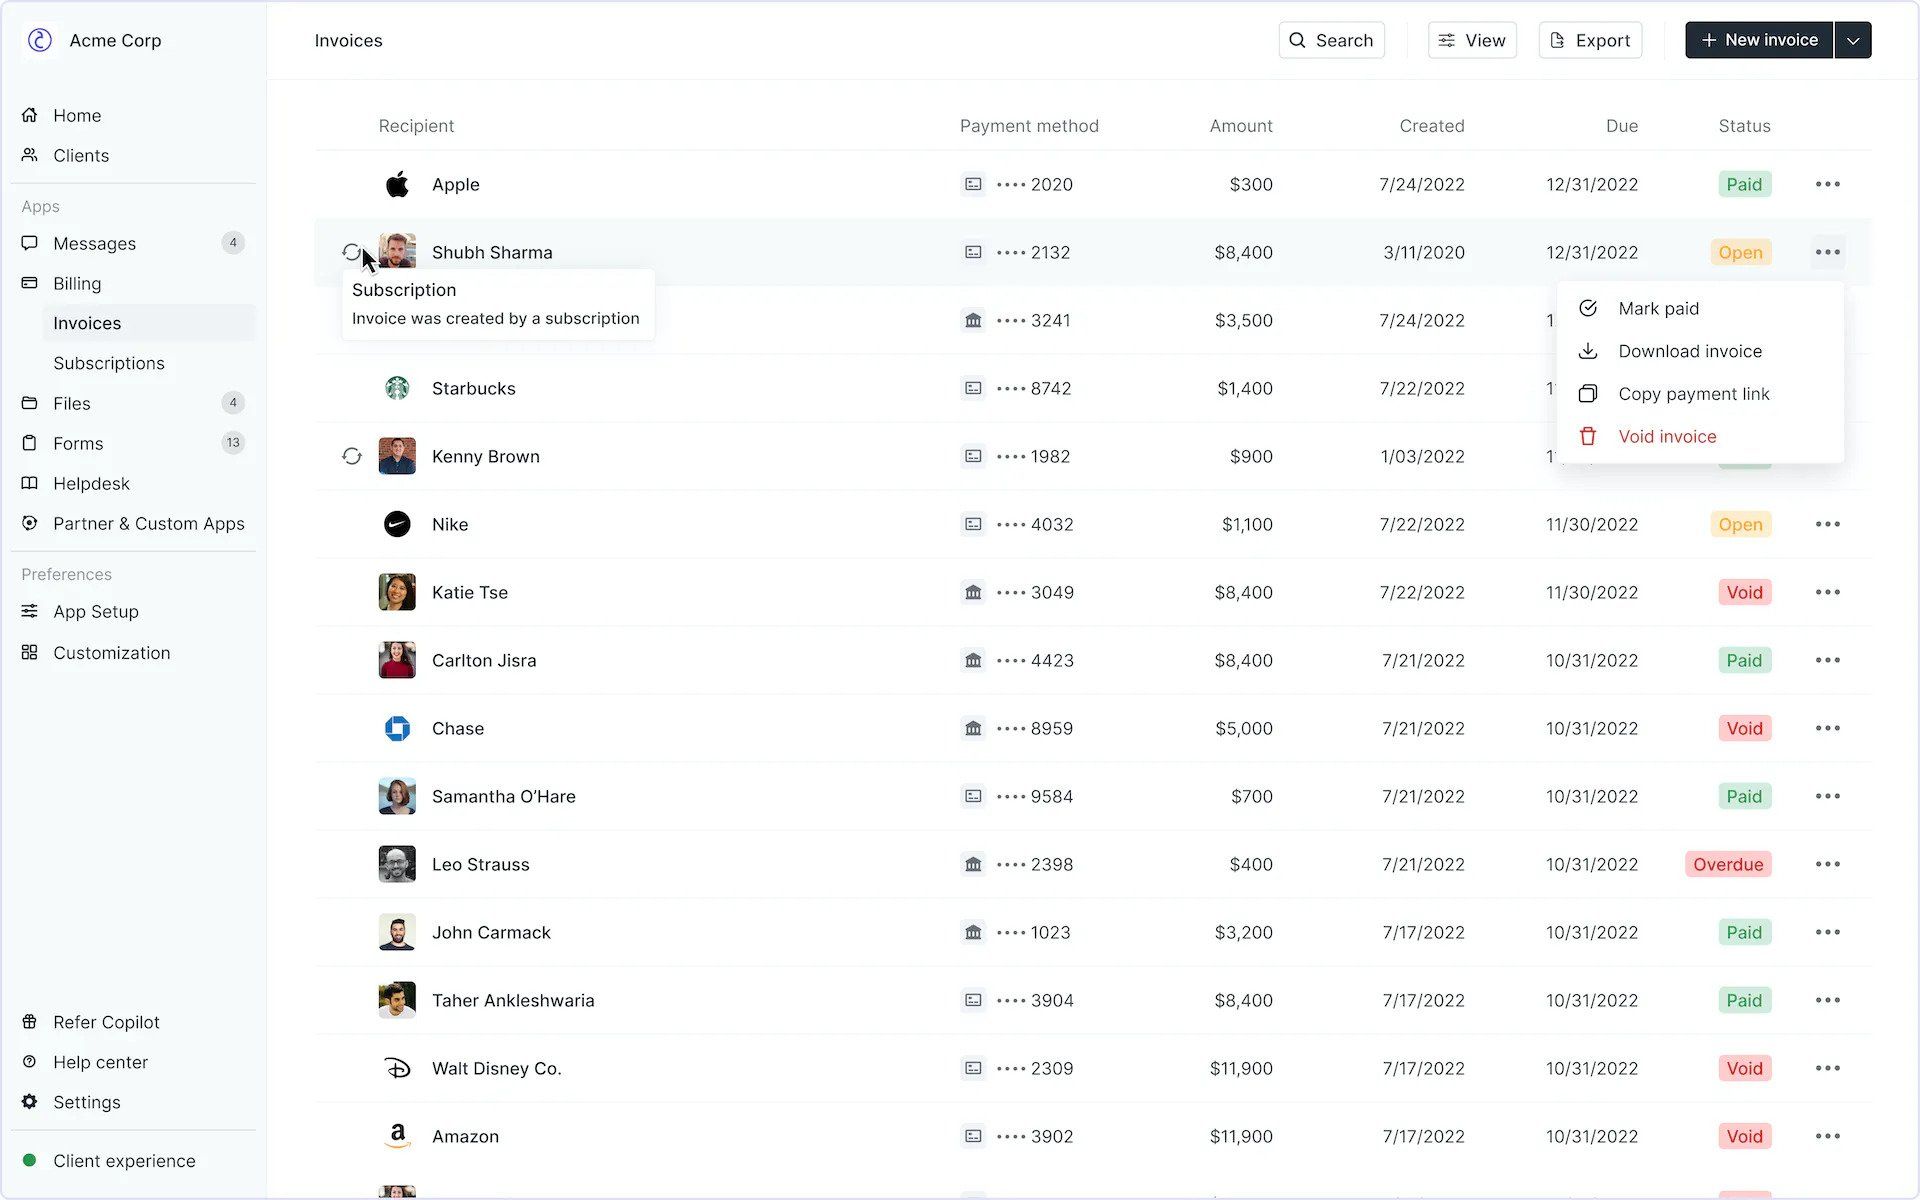Click the Void status badge for Chase
Image resolution: width=1920 pixels, height=1200 pixels.
pos(1743,729)
